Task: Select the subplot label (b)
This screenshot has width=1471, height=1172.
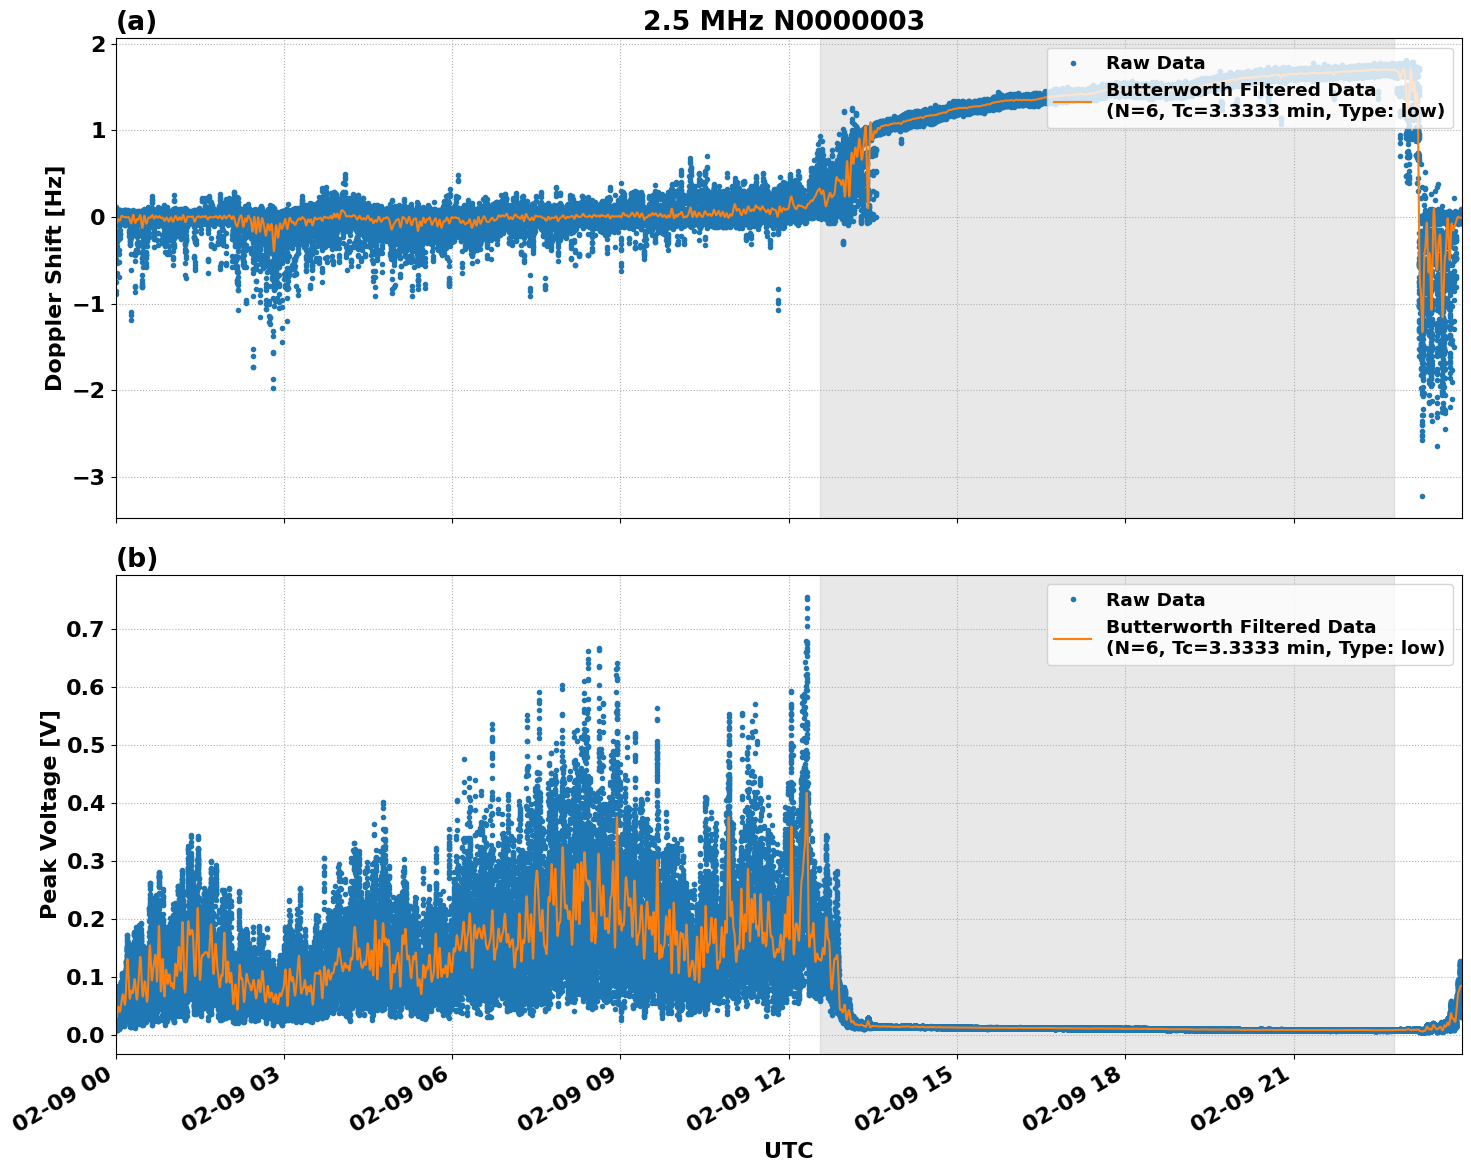Action: point(137,557)
